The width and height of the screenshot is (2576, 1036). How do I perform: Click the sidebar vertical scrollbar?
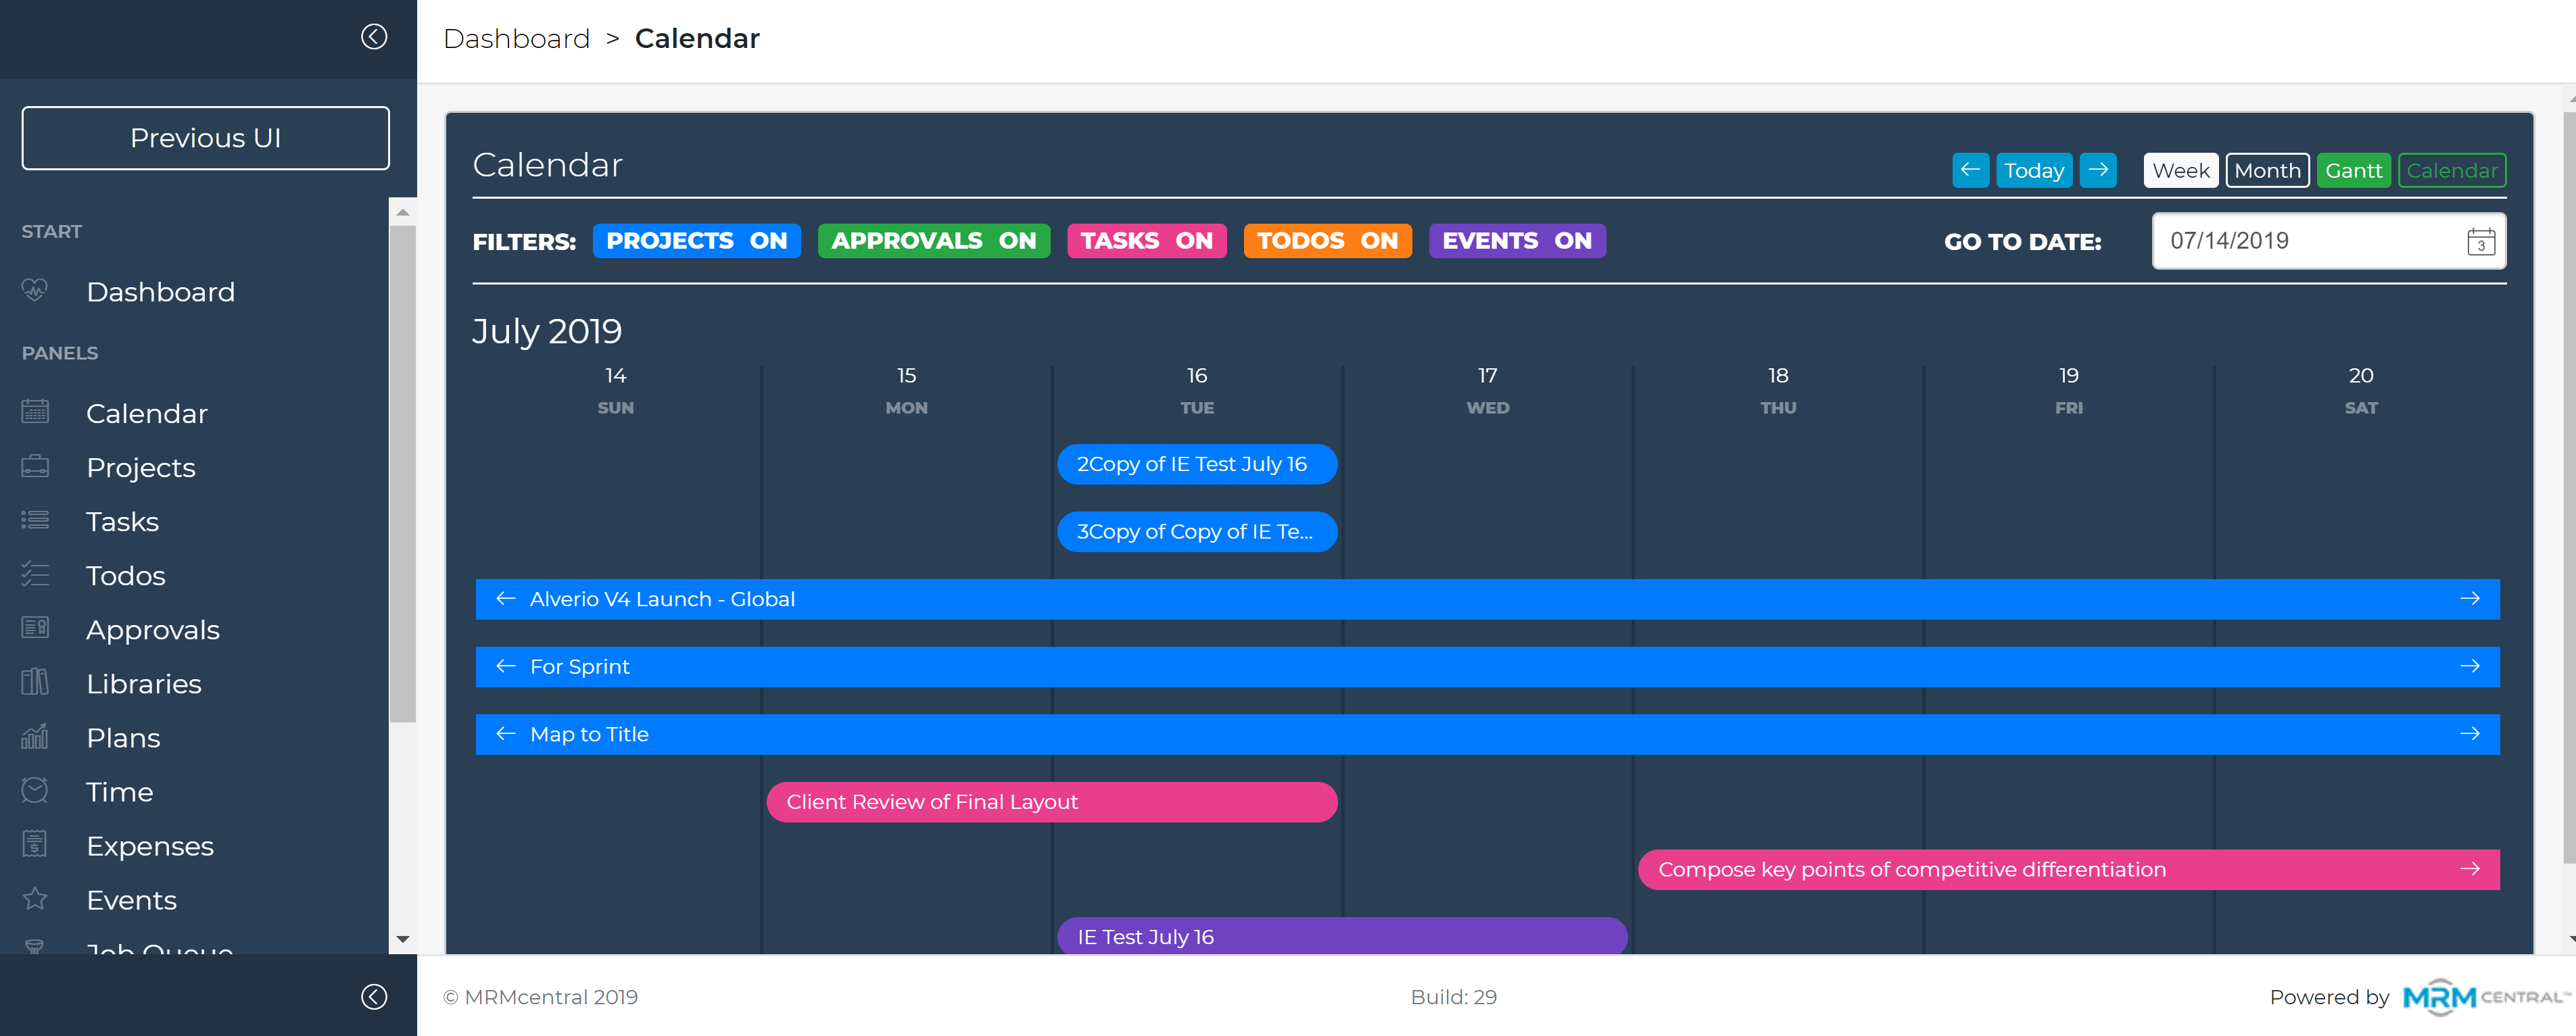(x=402, y=470)
